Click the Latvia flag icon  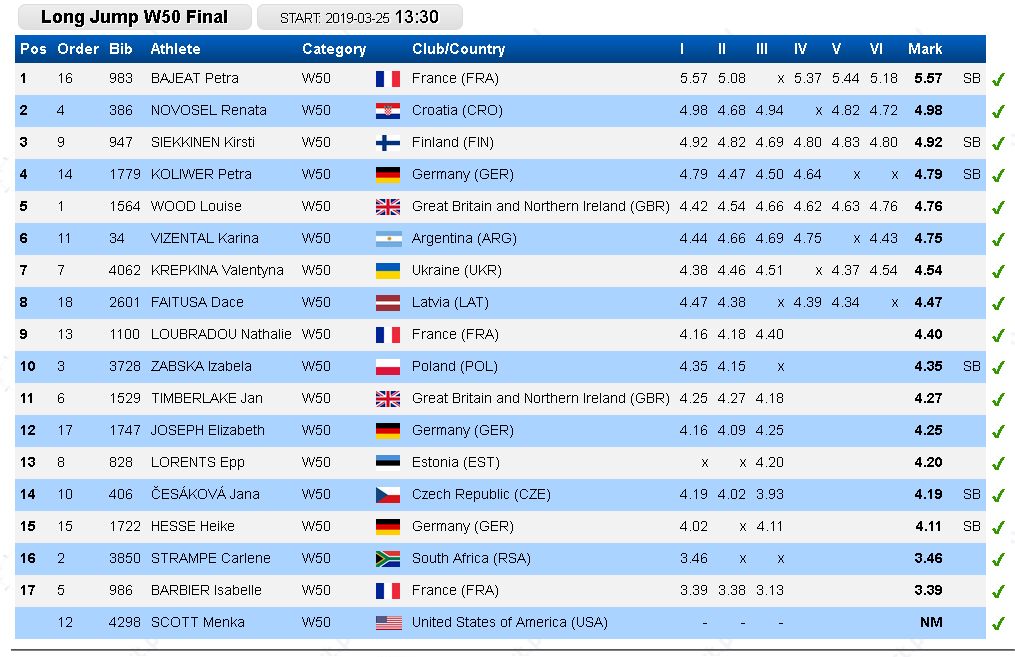387,303
